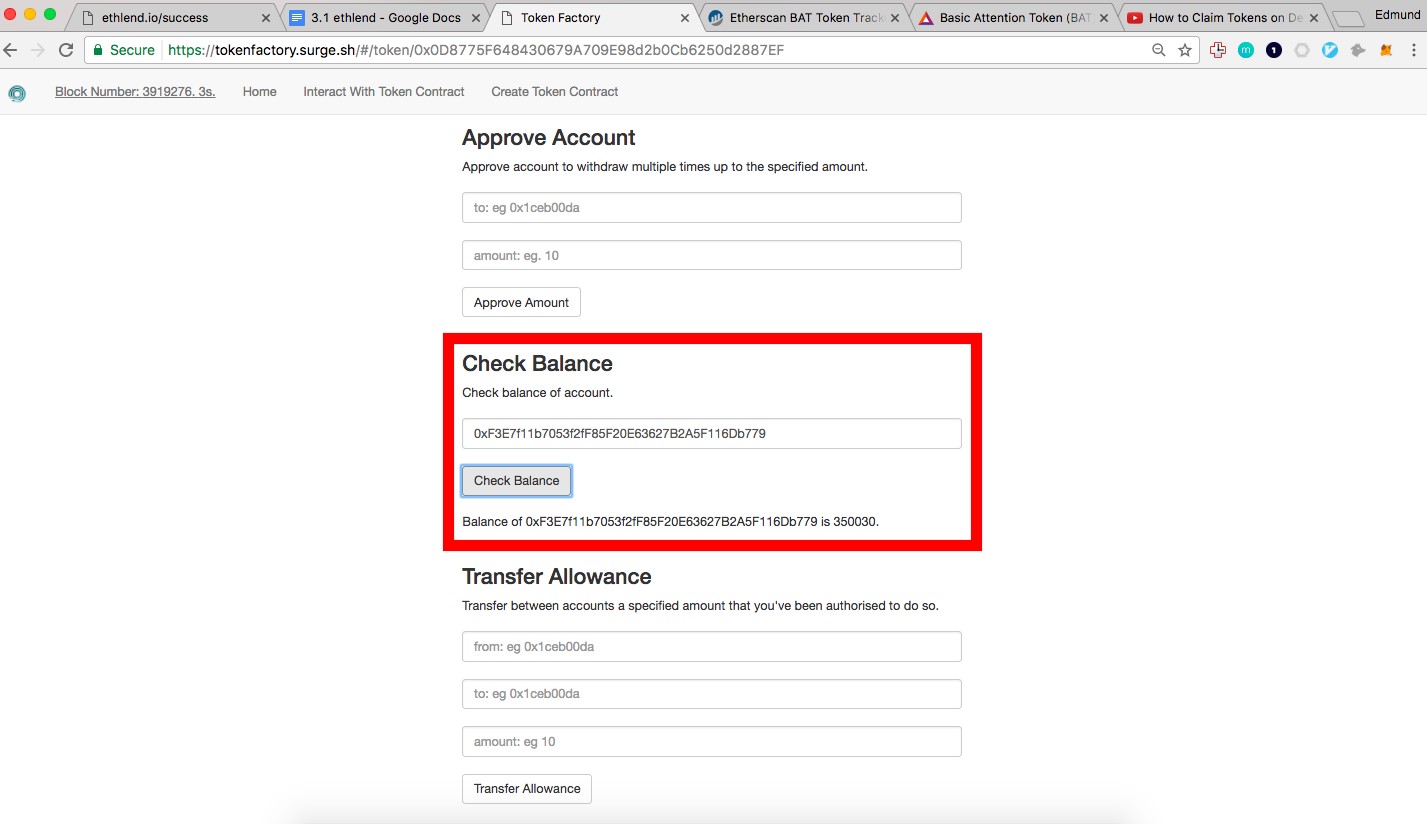
Task: Focus the Transfer Allowance 'to' field
Action: [x=711, y=693]
